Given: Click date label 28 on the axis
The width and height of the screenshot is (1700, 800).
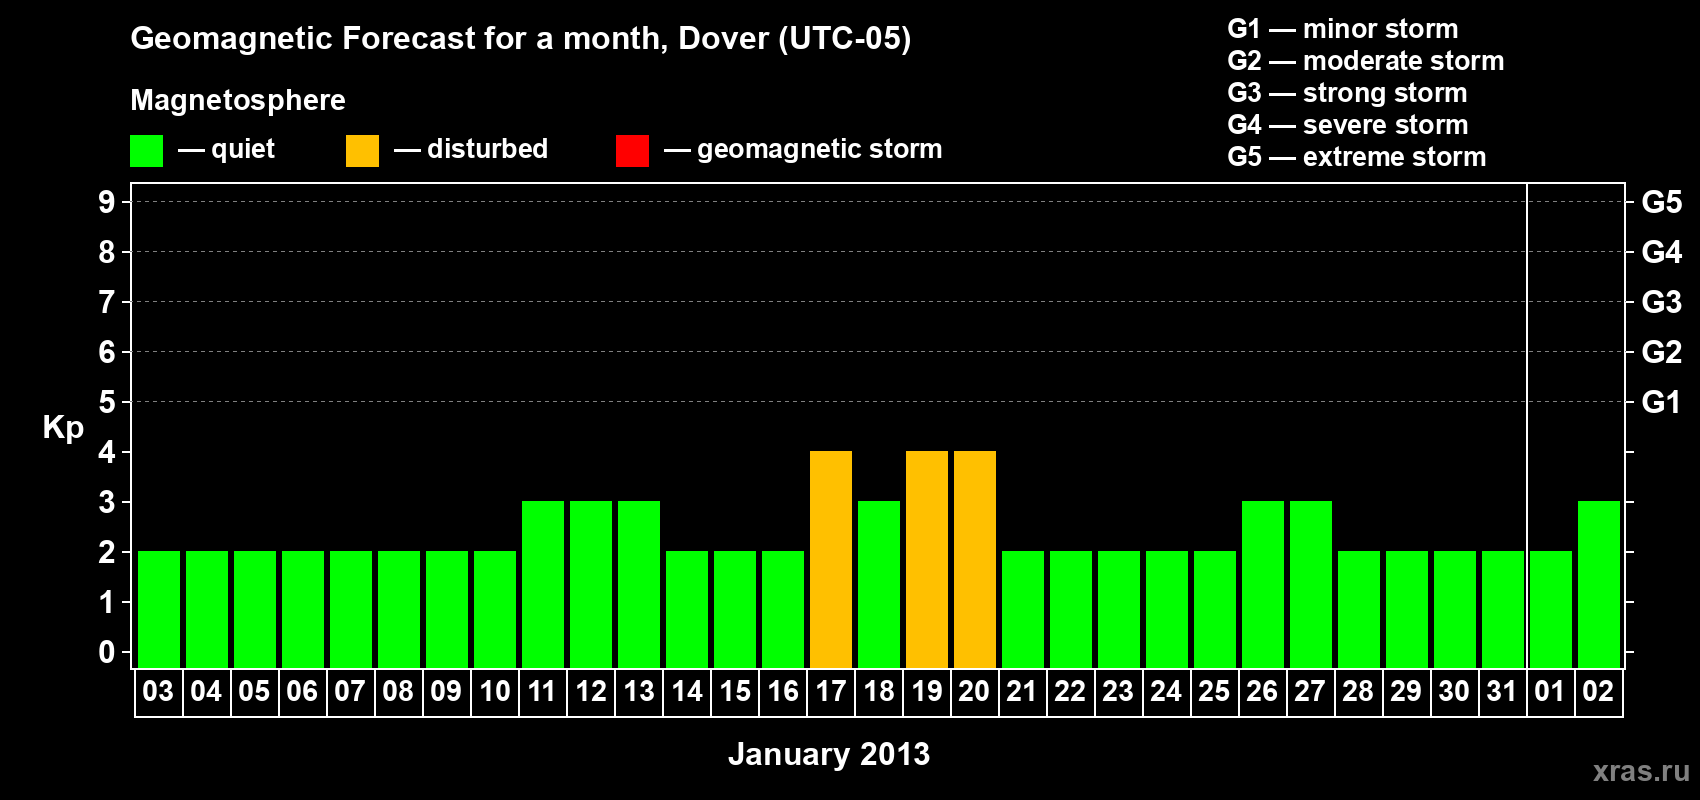Looking at the screenshot, I should (1358, 691).
